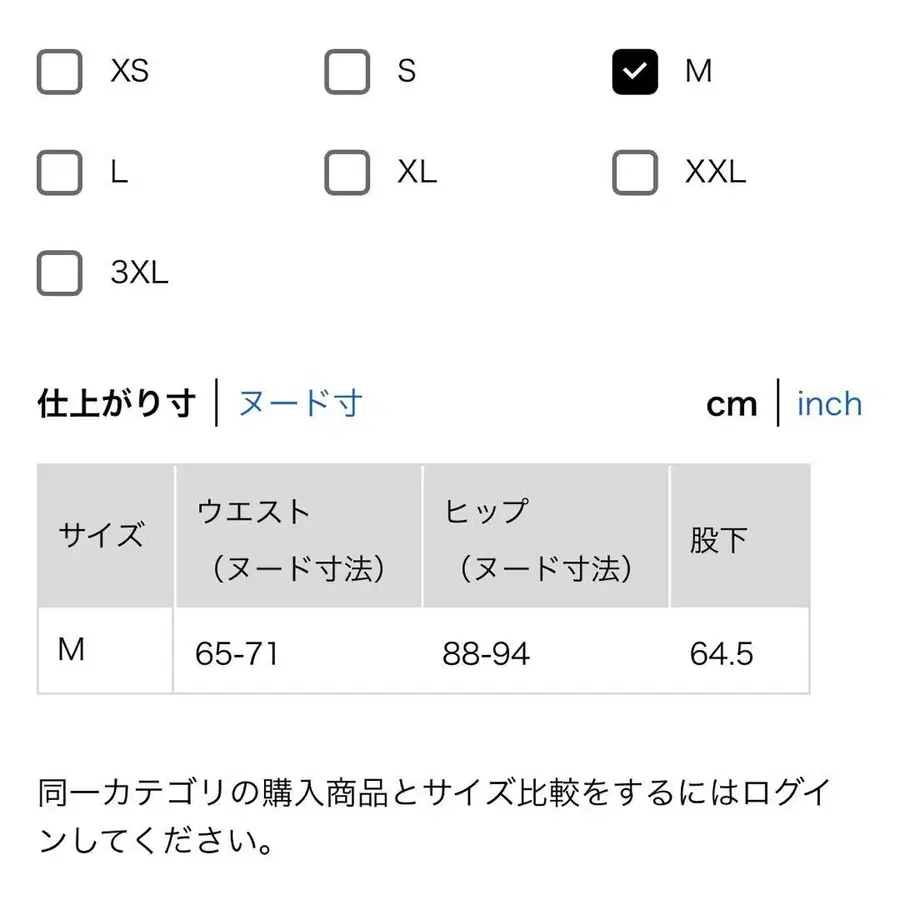
Task: Enable the XL size checkbox
Action: (347, 172)
